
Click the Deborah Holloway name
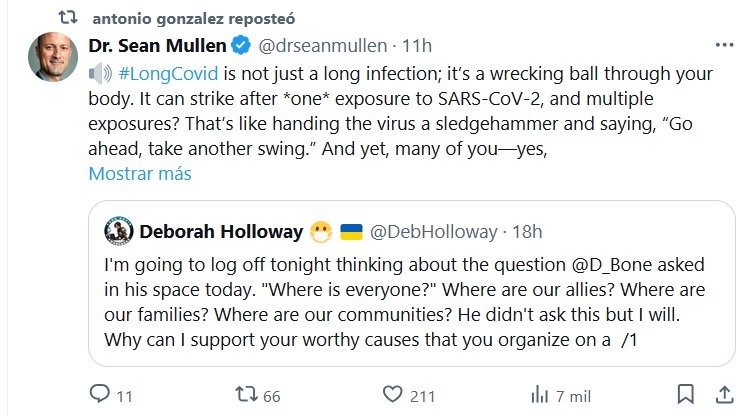tap(221, 232)
